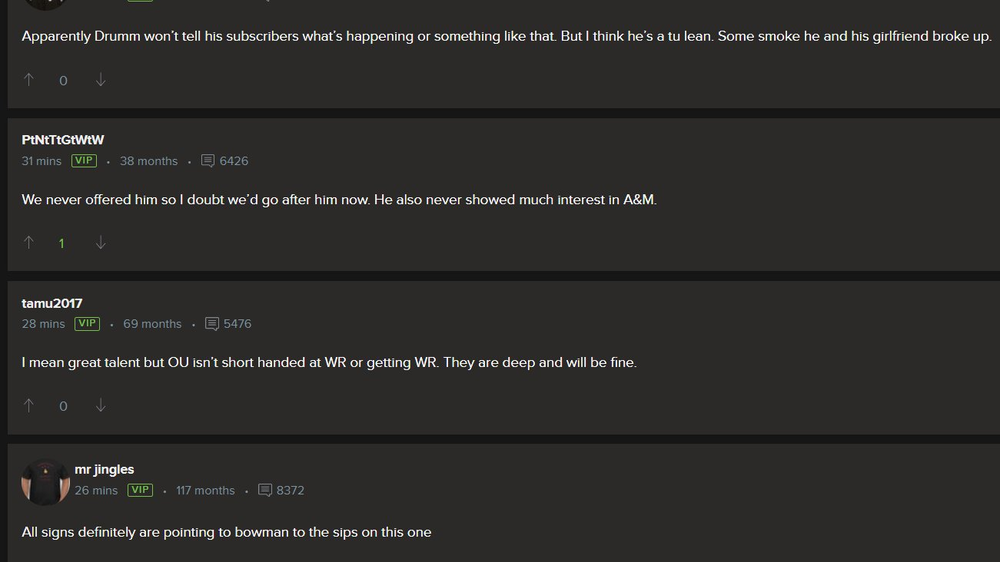Click mr jingles' avatar picture
Screen dimensions: 1000x562
45,481
